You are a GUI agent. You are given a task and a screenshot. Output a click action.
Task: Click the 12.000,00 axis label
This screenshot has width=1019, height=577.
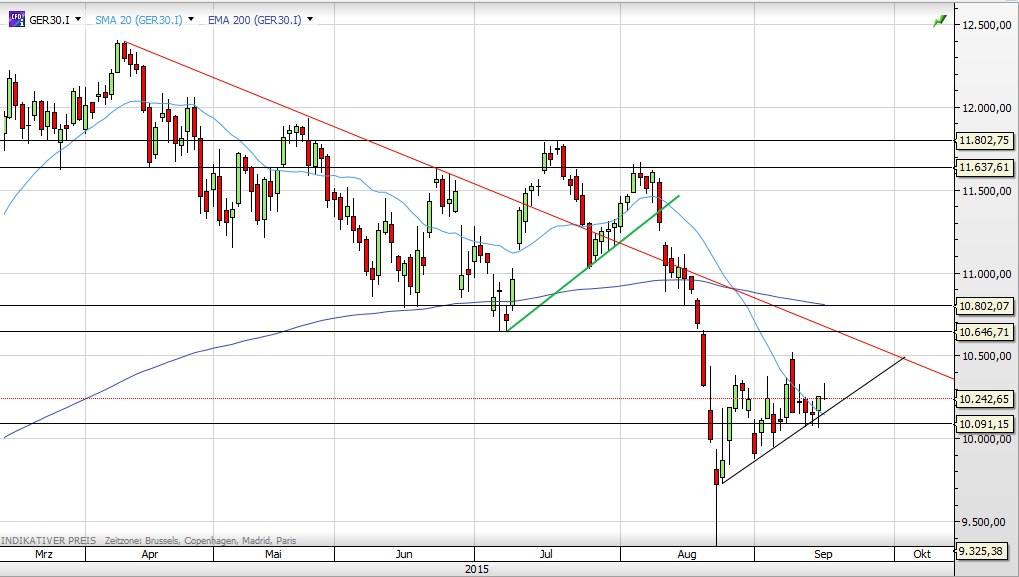pos(987,108)
